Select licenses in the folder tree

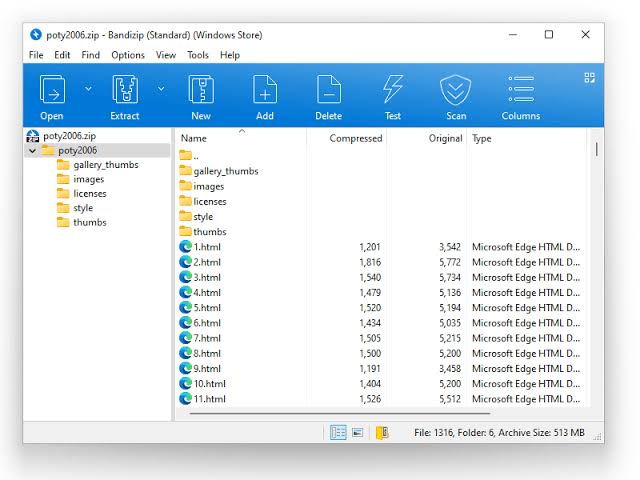click(90, 193)
